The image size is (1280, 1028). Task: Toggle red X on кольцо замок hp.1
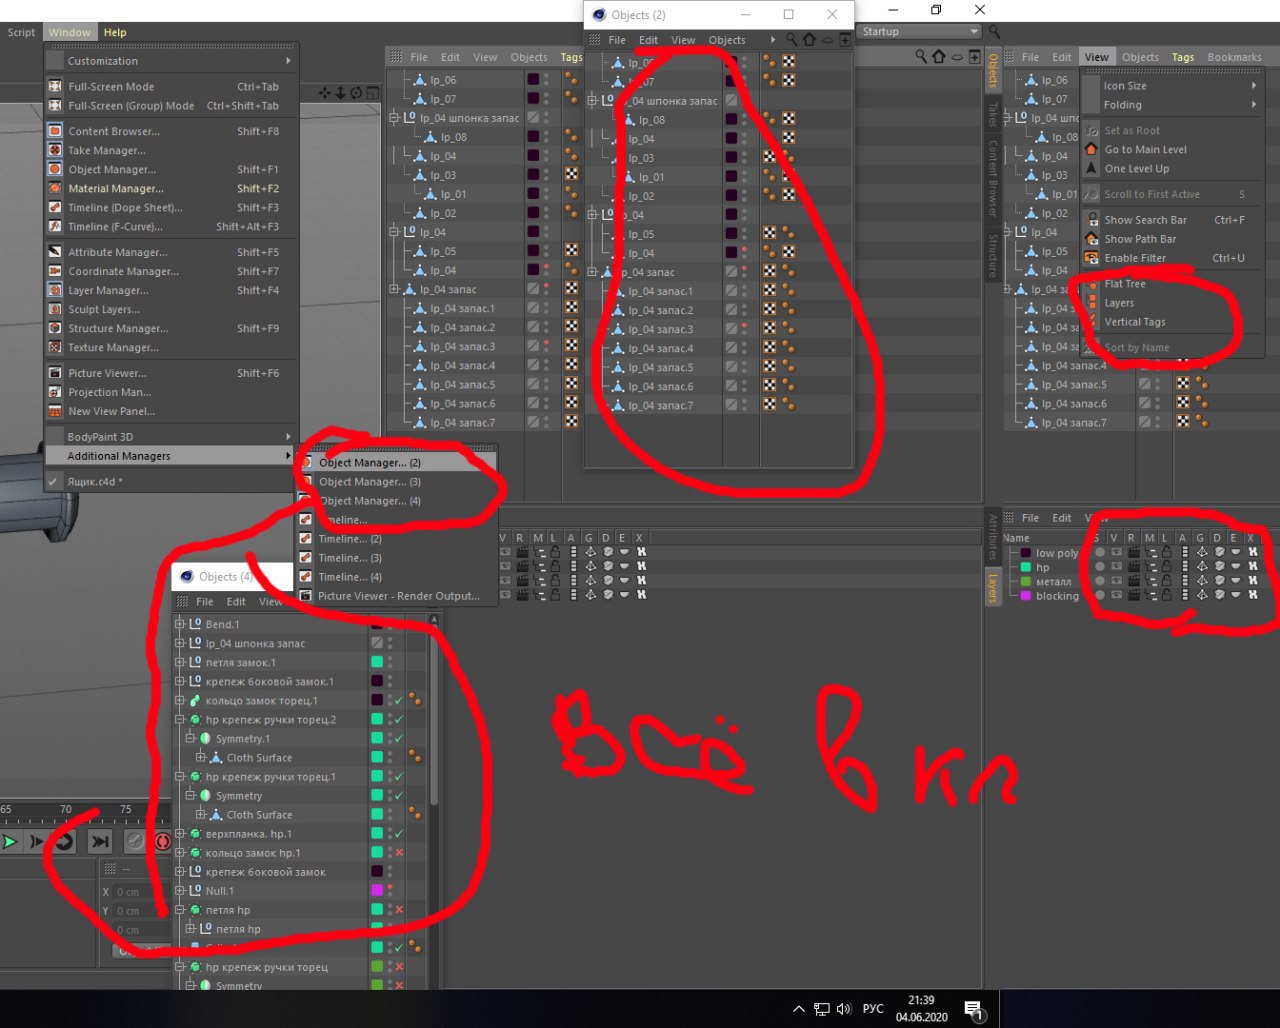pos(398,852)
